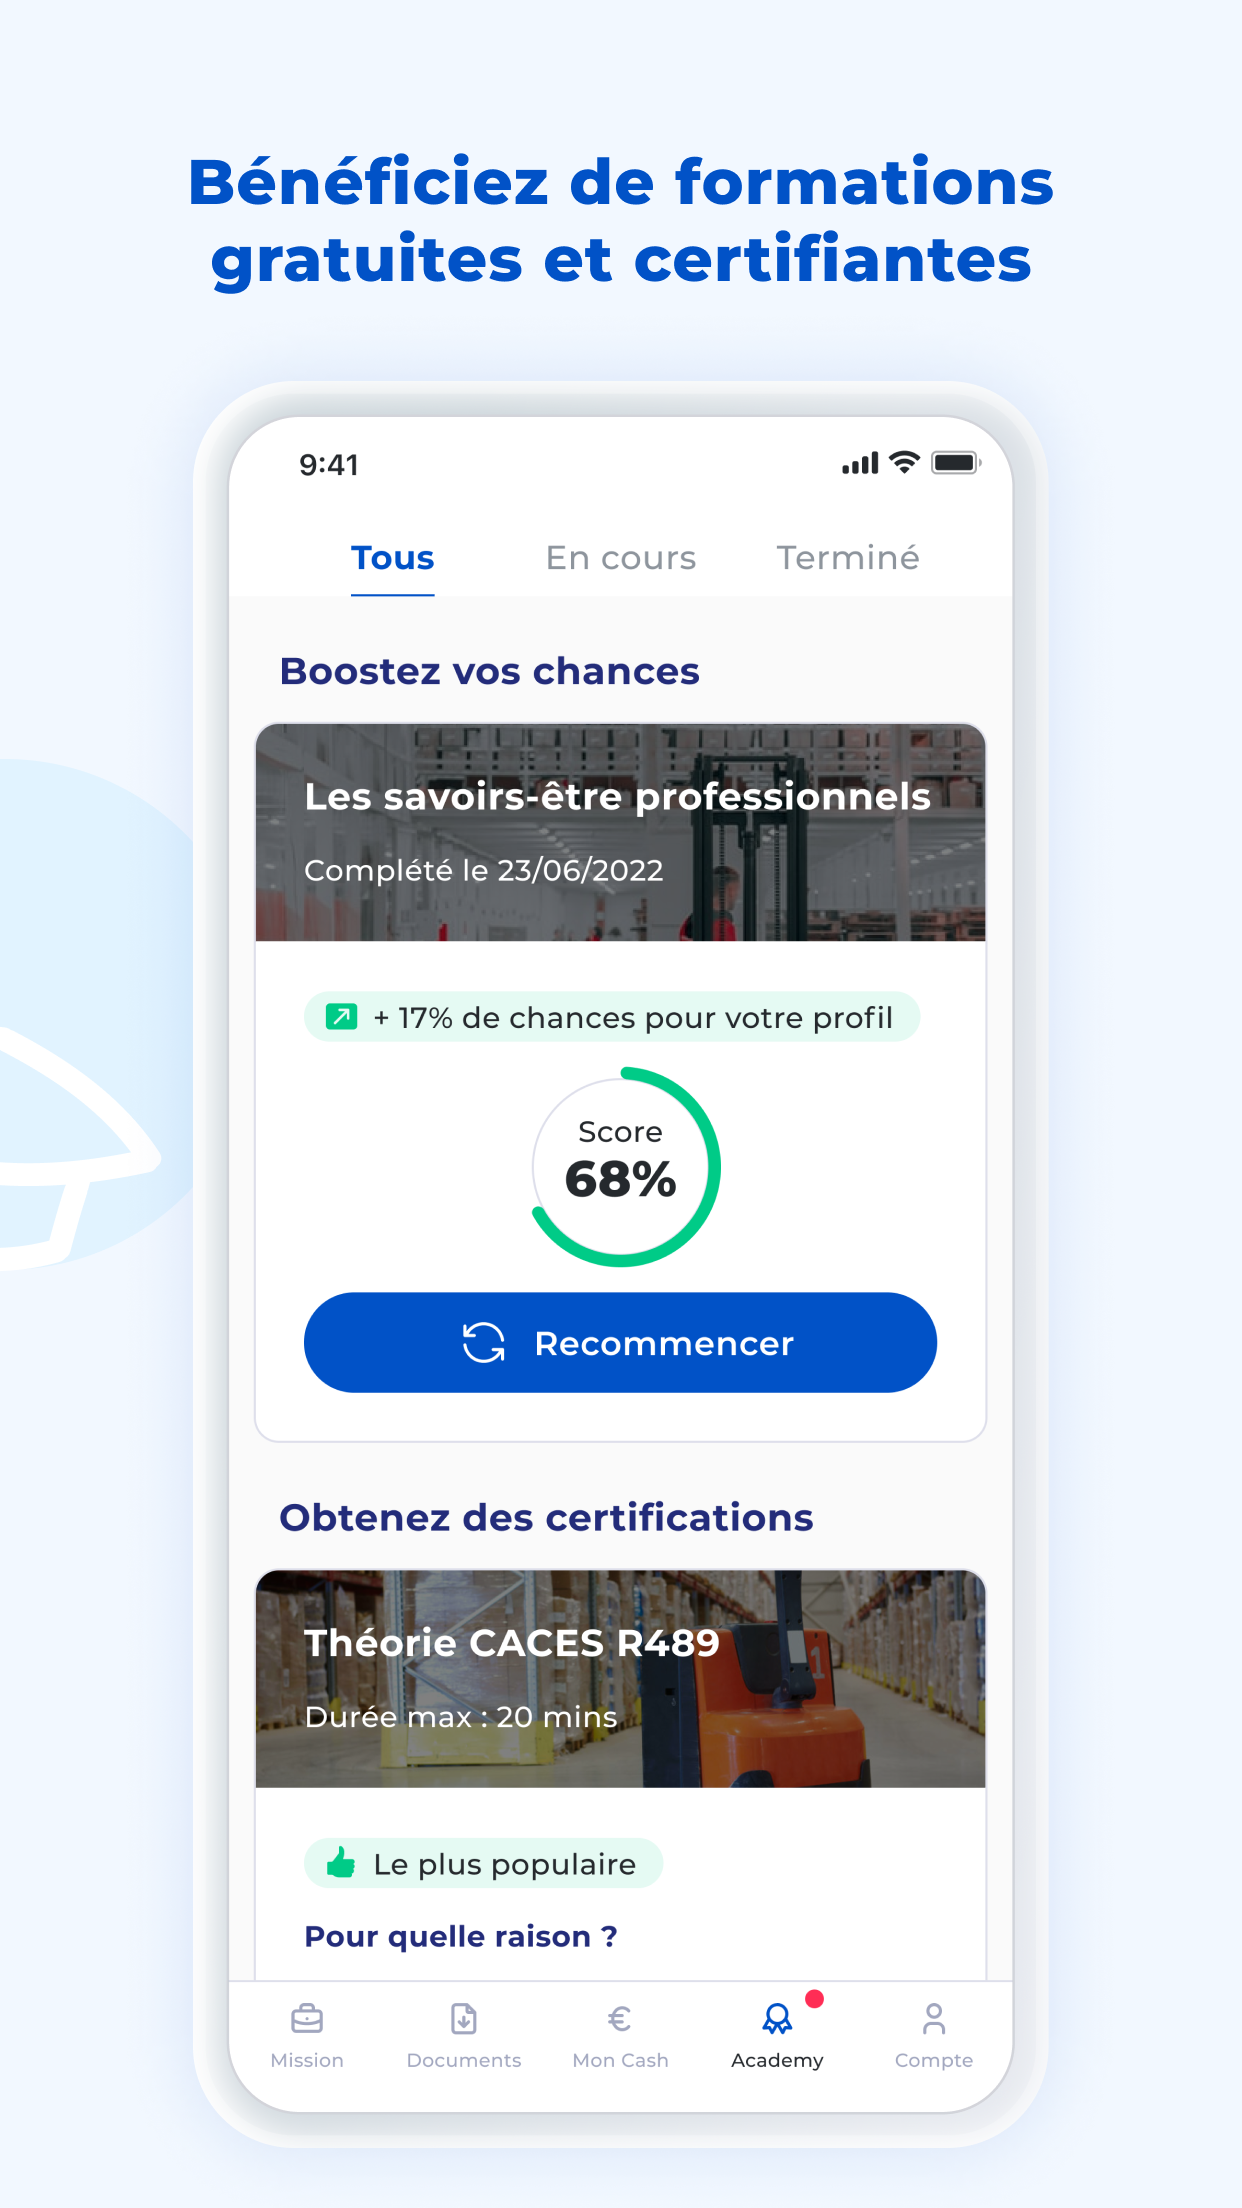Open the Documents download icon
This screenshot has height=2208, width=1242.
tap(464, 2019)
